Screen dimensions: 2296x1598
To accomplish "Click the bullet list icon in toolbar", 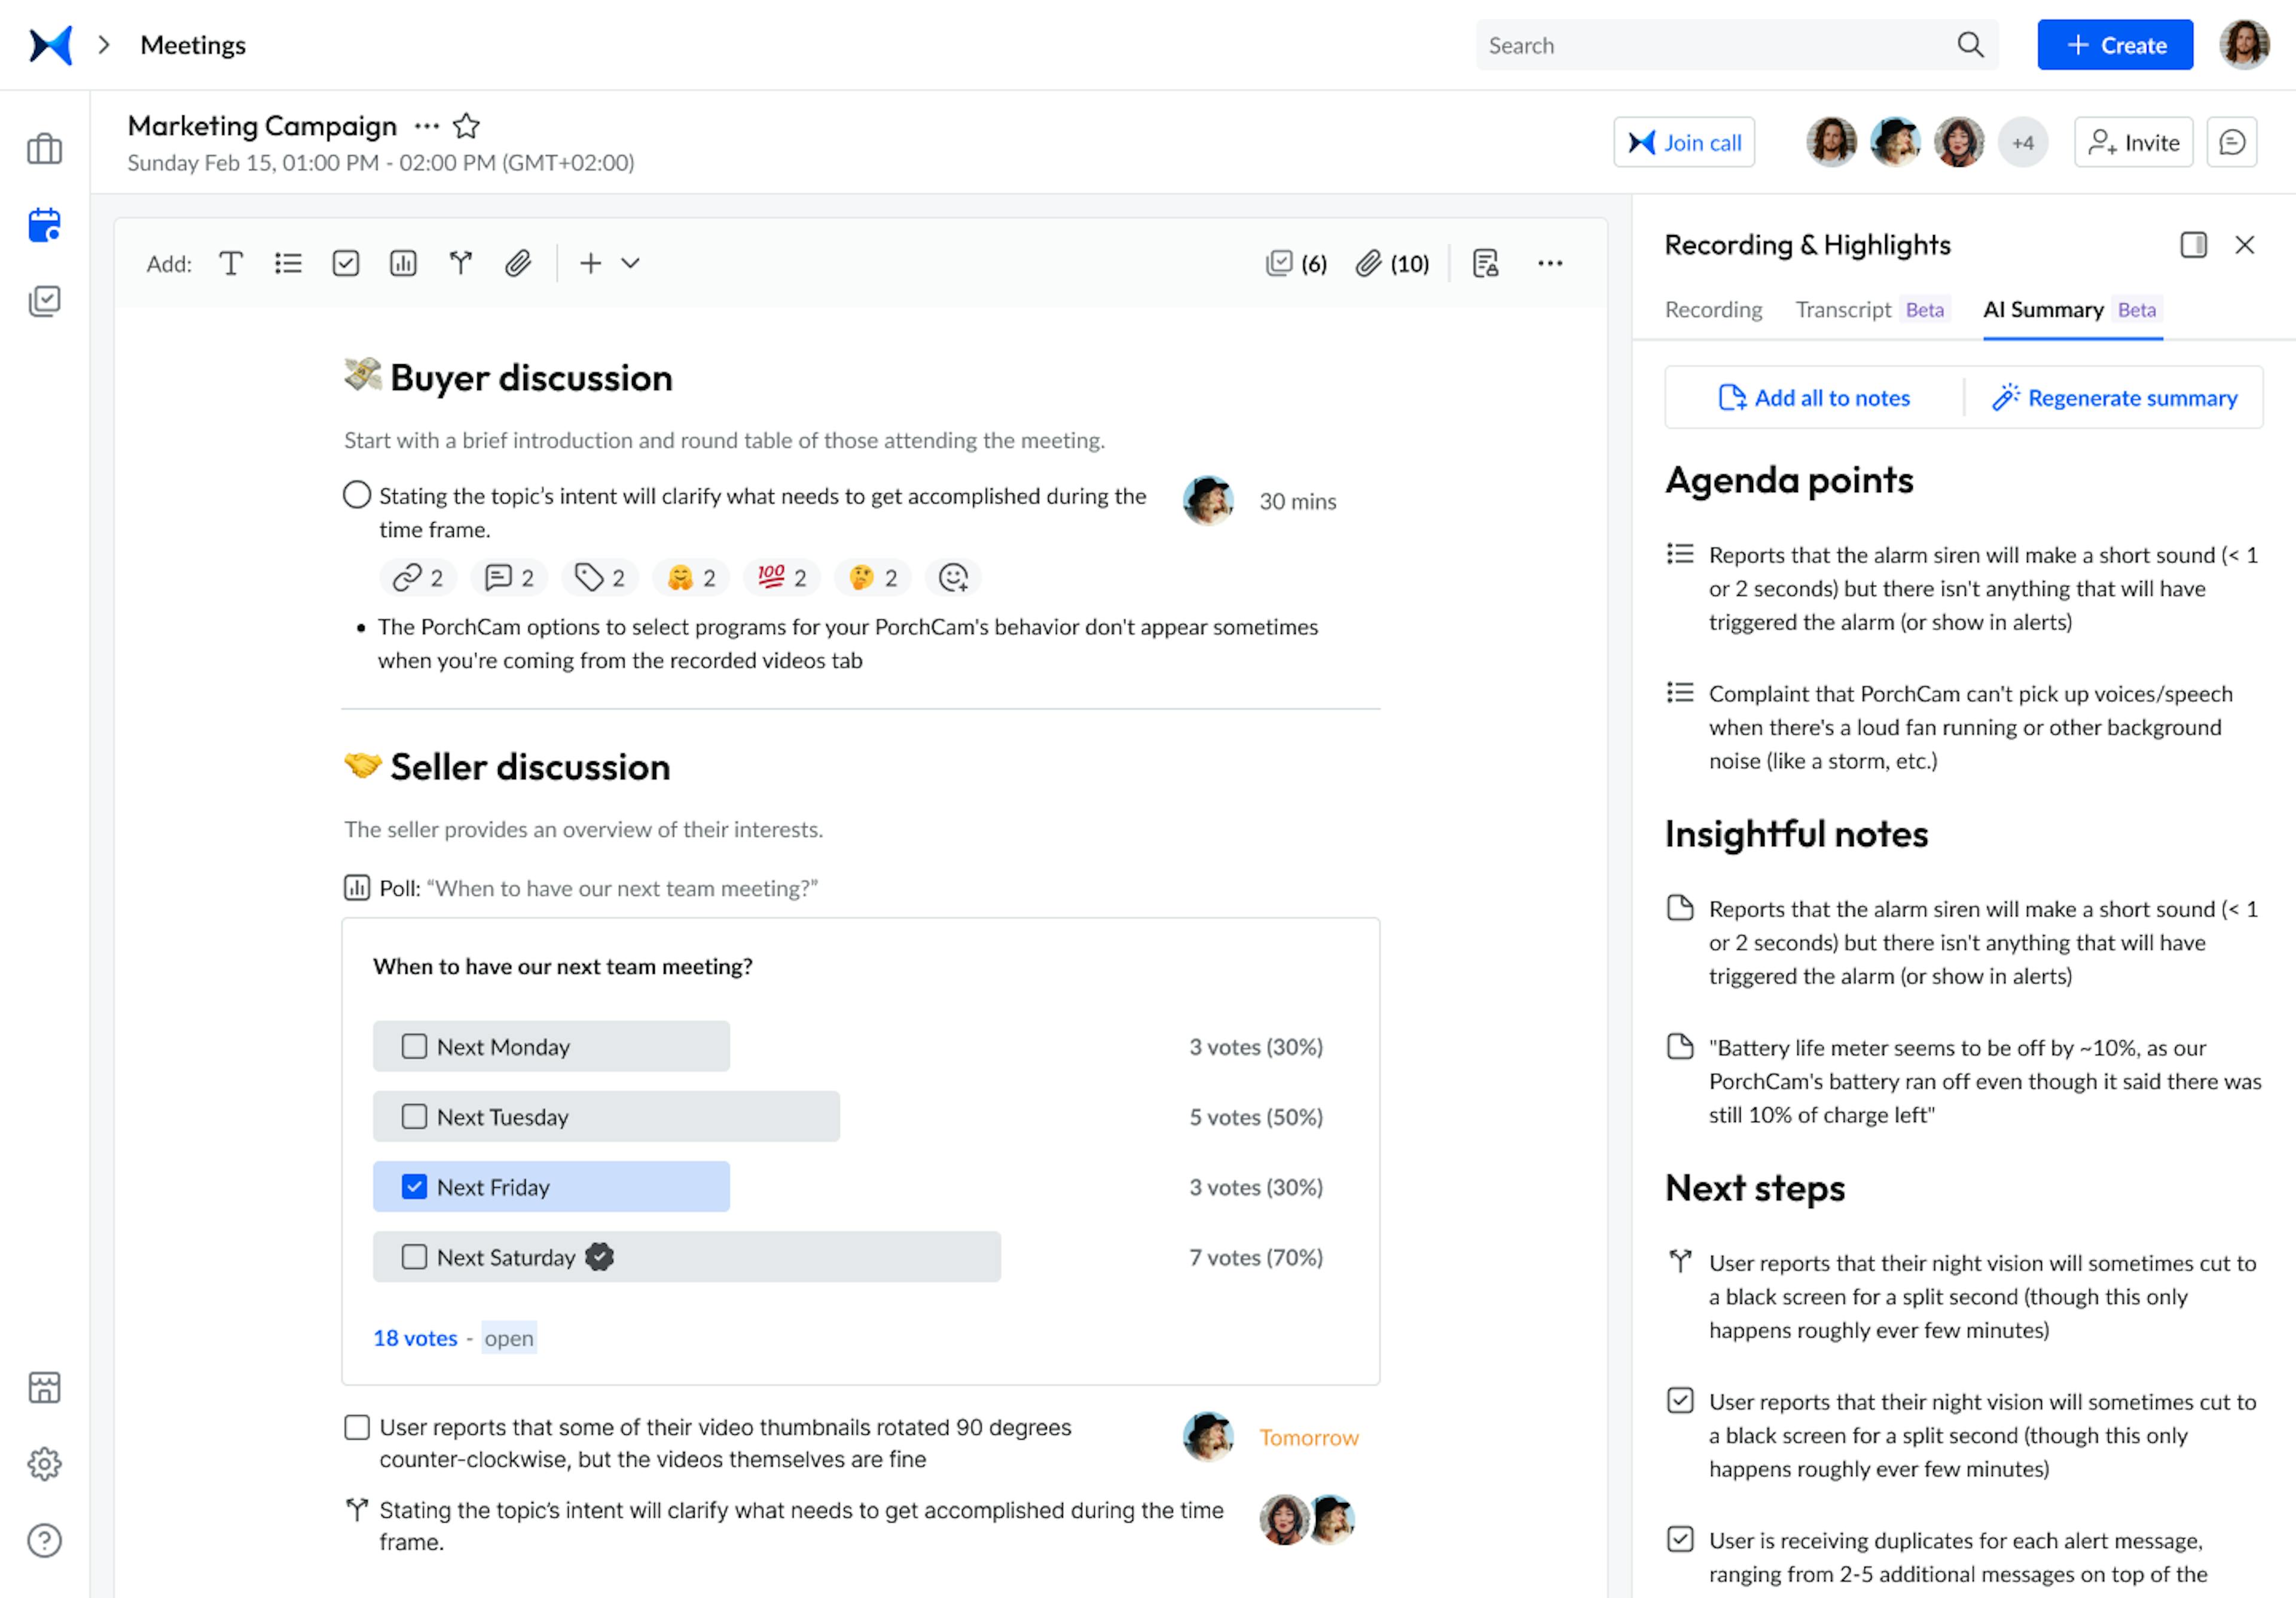I will tap(286, 263).
